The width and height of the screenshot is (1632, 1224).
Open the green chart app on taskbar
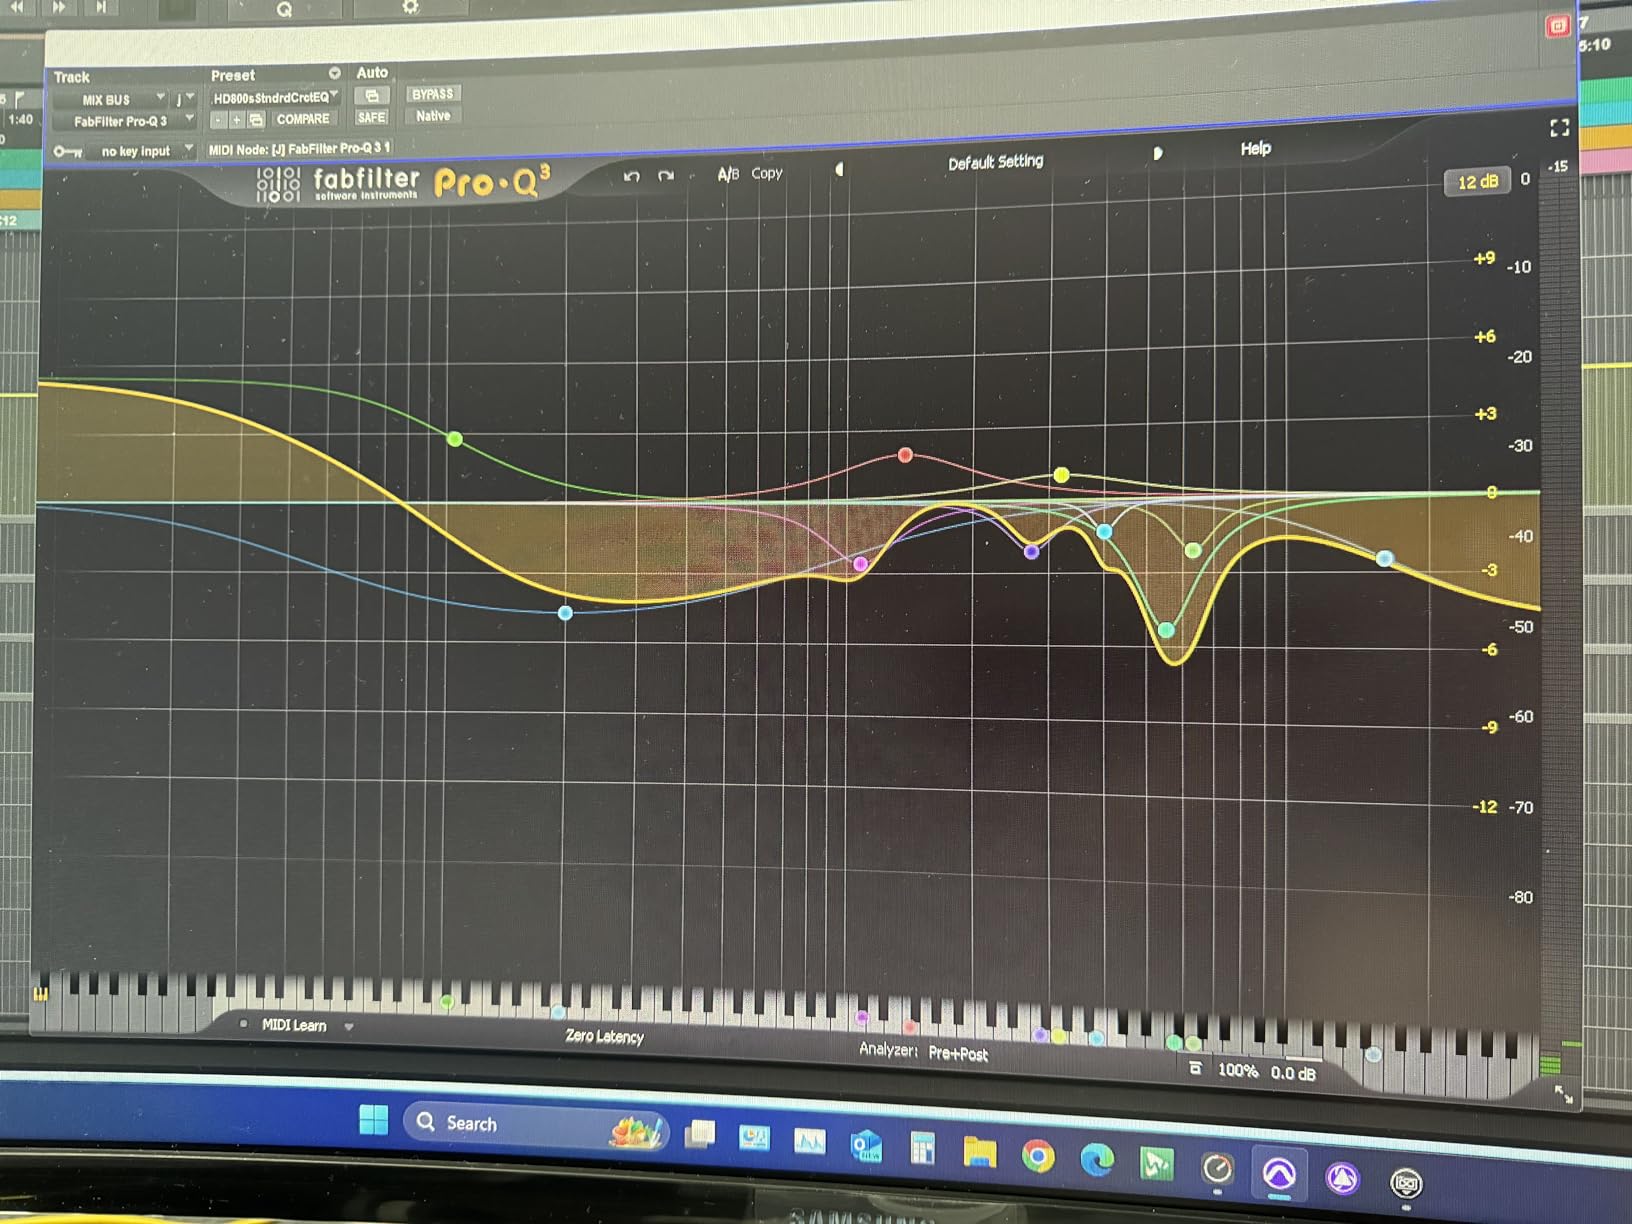click(x=1157, y=1164)
